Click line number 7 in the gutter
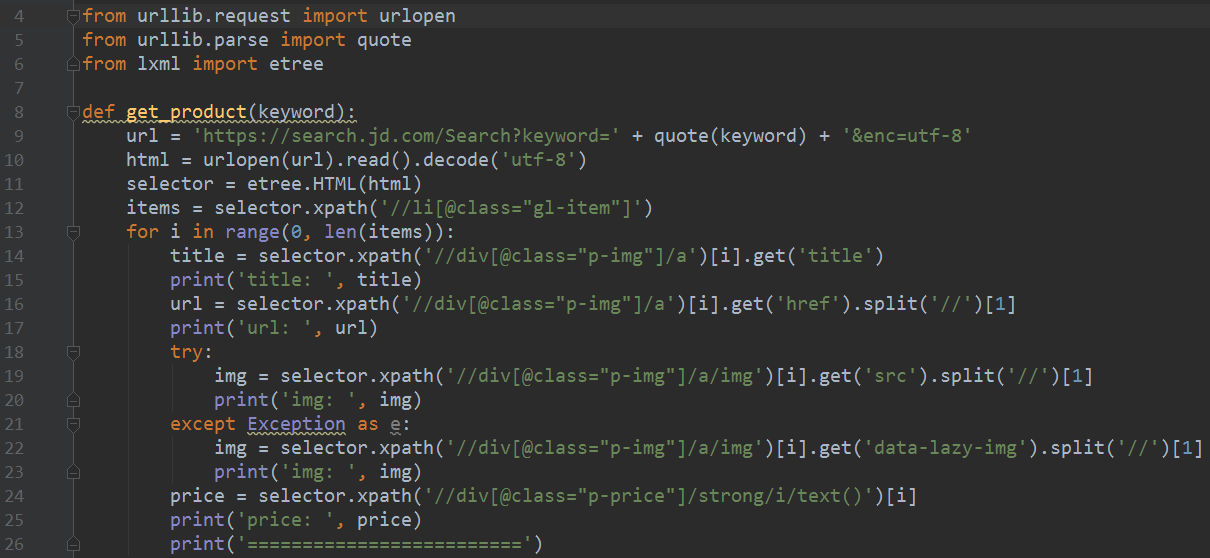This screenshot has height=558, width=1210. [21, 88]
